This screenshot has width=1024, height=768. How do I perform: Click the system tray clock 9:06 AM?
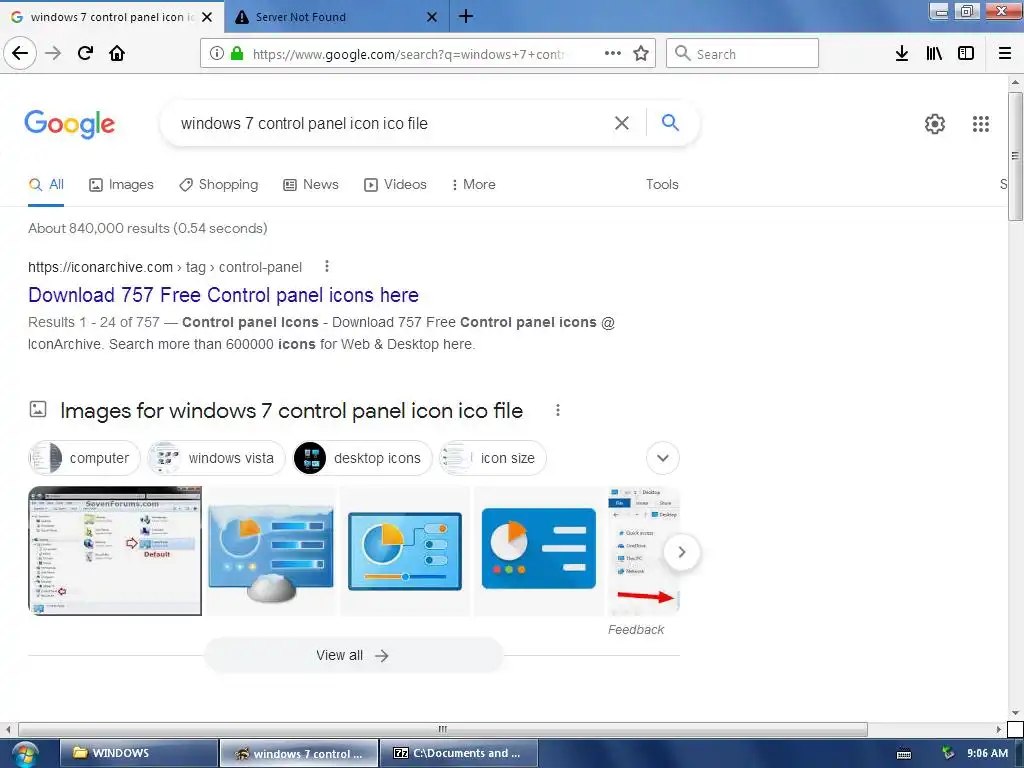pyautogui.click(x=987, y=753)
